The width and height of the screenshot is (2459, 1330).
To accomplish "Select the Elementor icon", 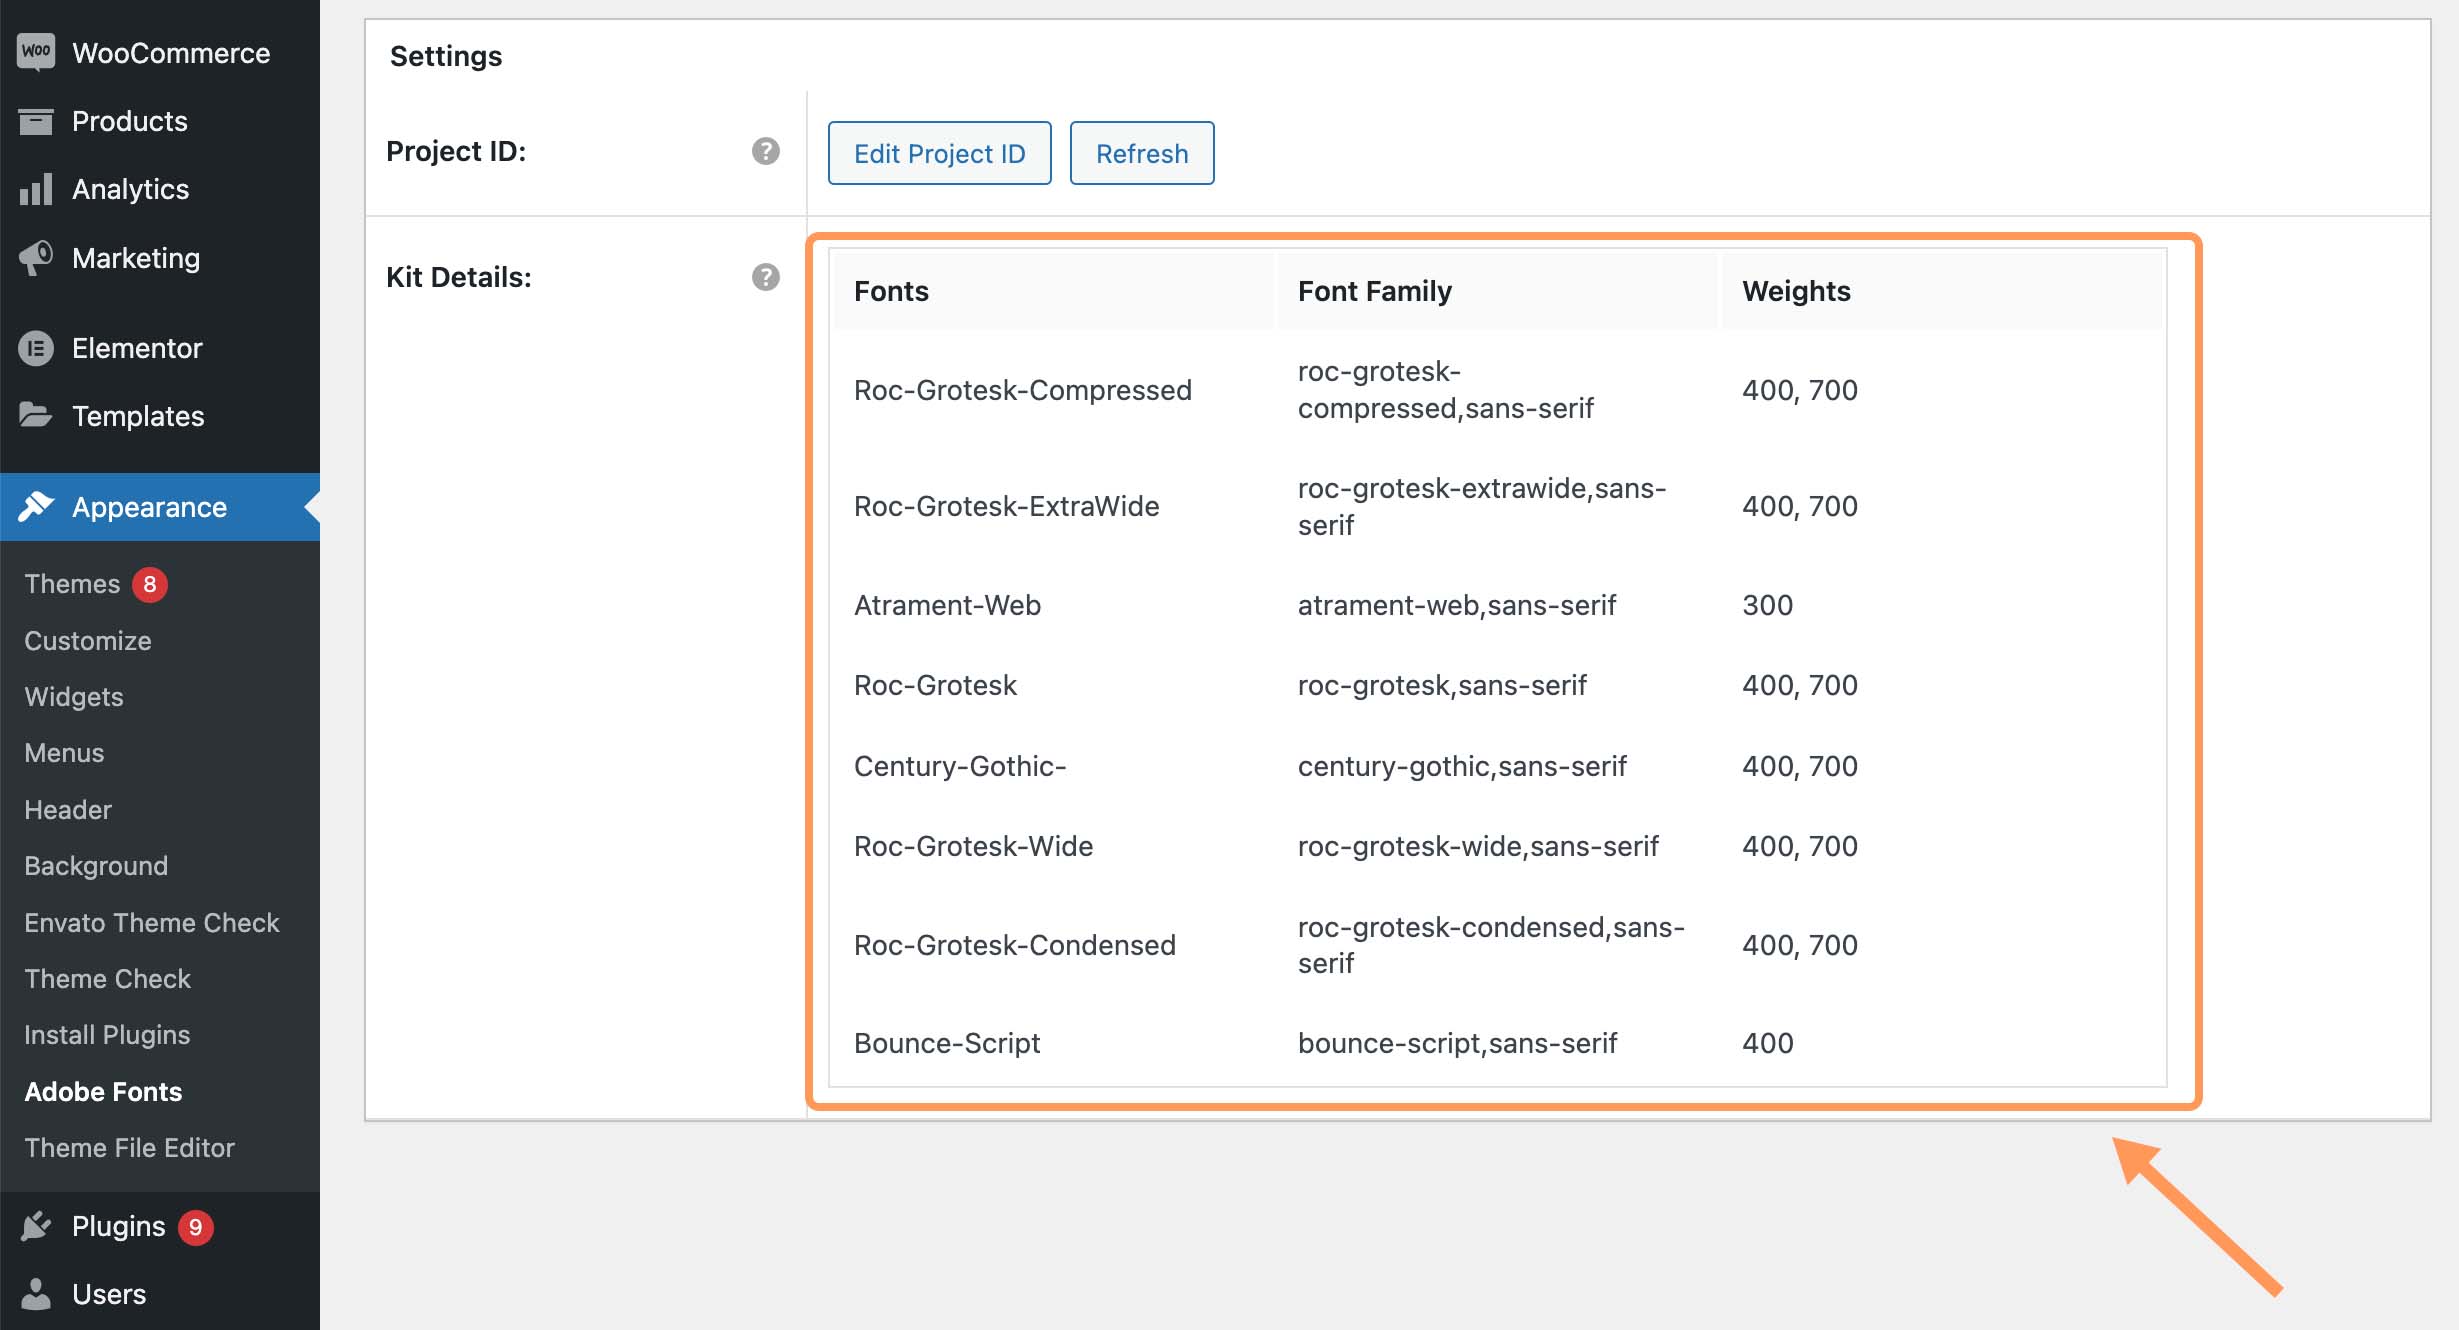I will click(35, 348).
